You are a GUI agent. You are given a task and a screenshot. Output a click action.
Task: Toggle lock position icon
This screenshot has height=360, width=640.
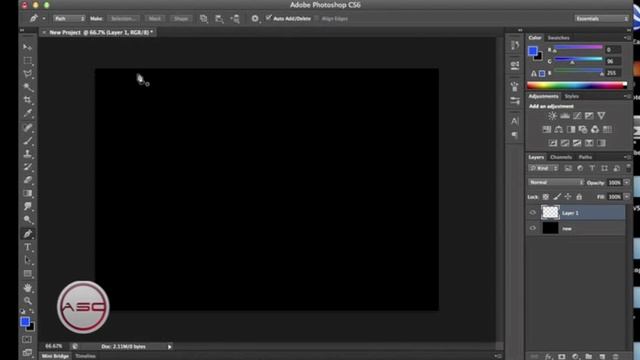[568, 197]
